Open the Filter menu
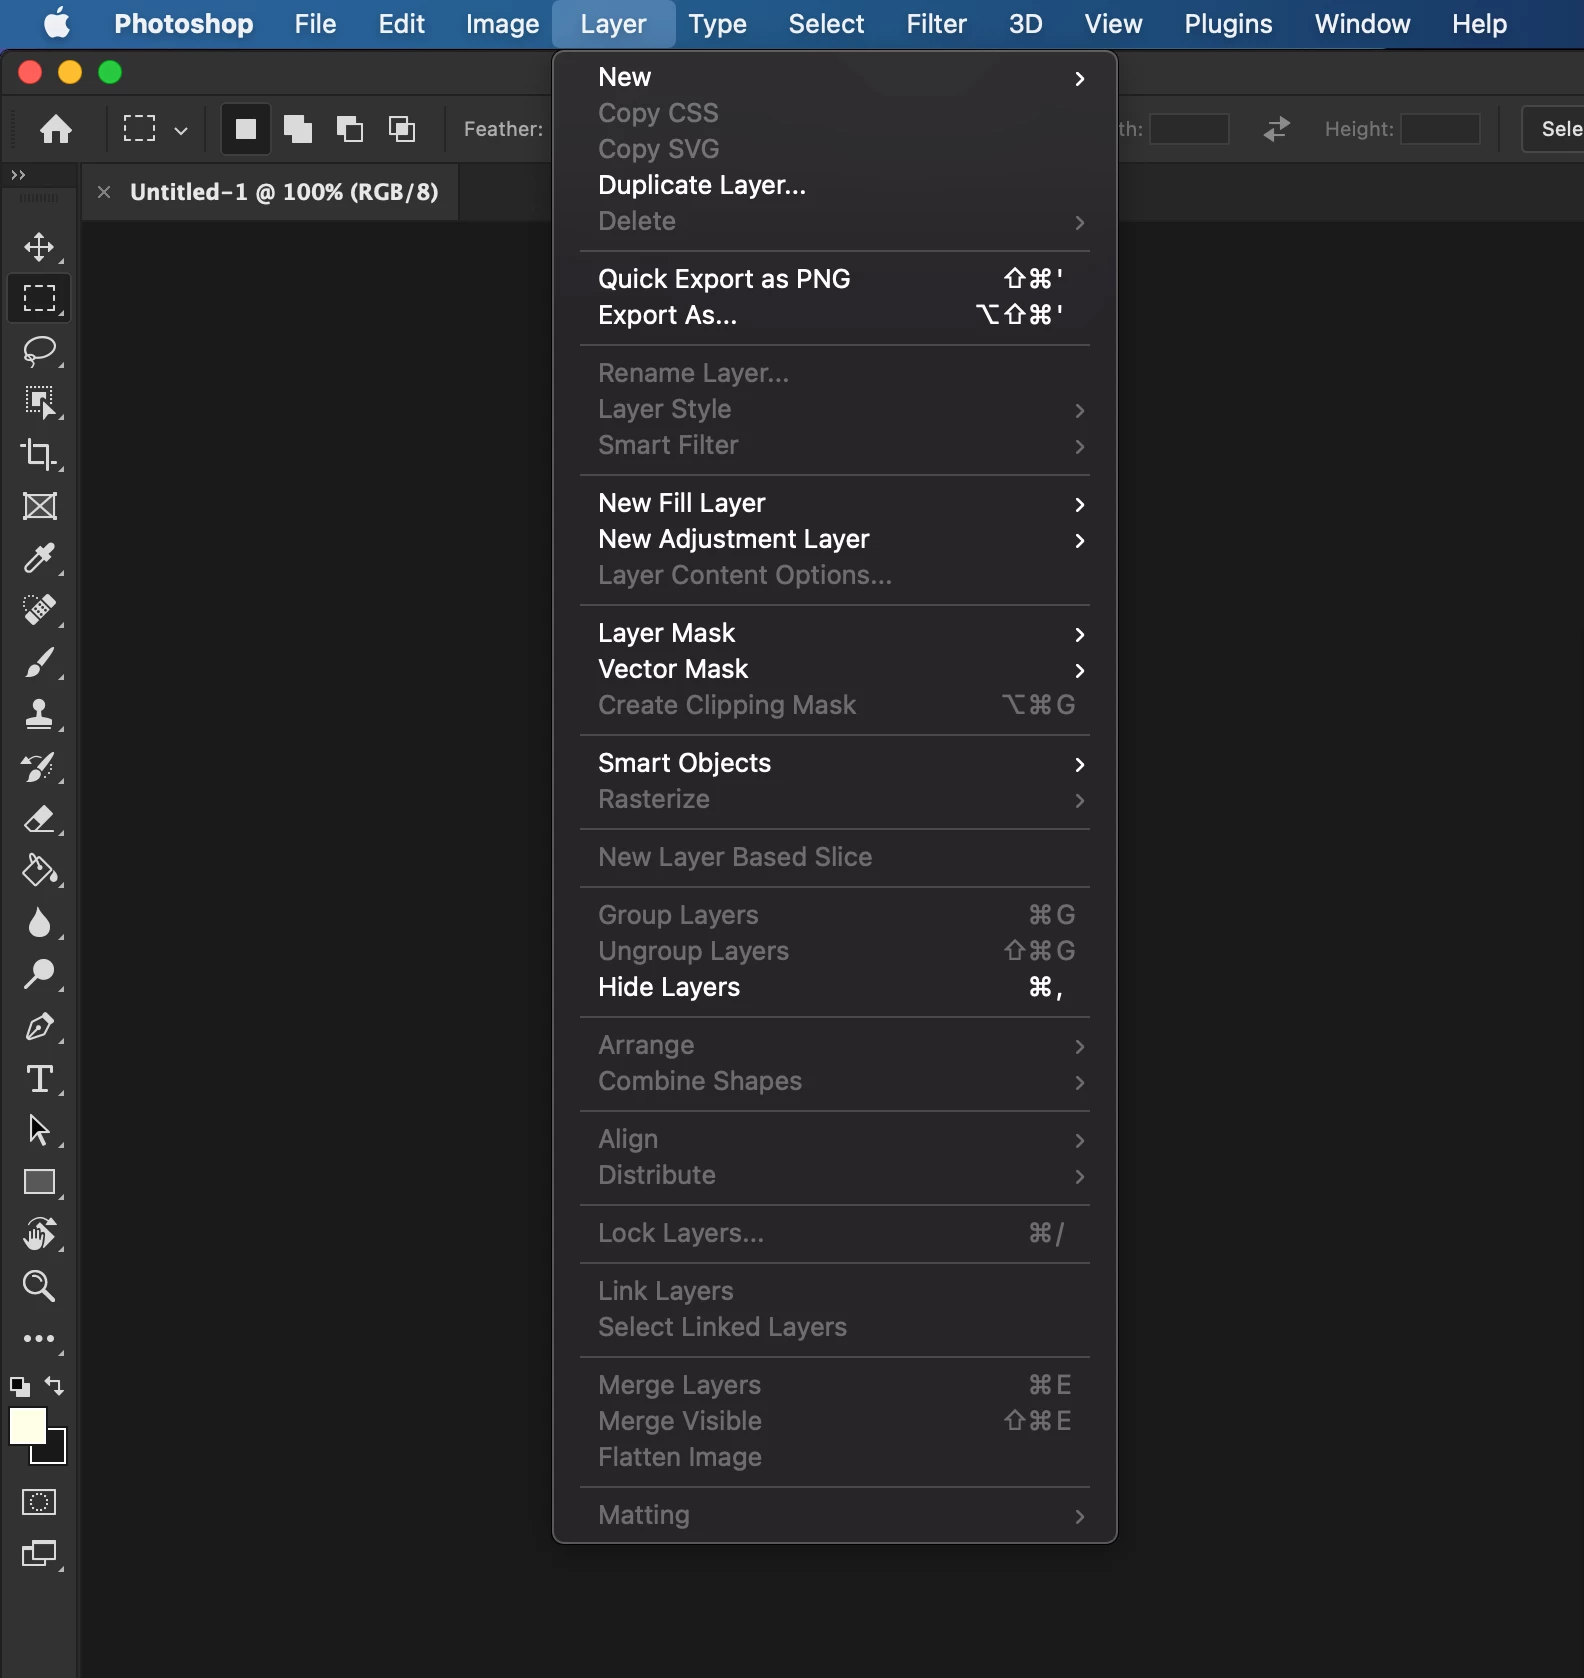1584x1678 pixels. click(x=936, y=24)
